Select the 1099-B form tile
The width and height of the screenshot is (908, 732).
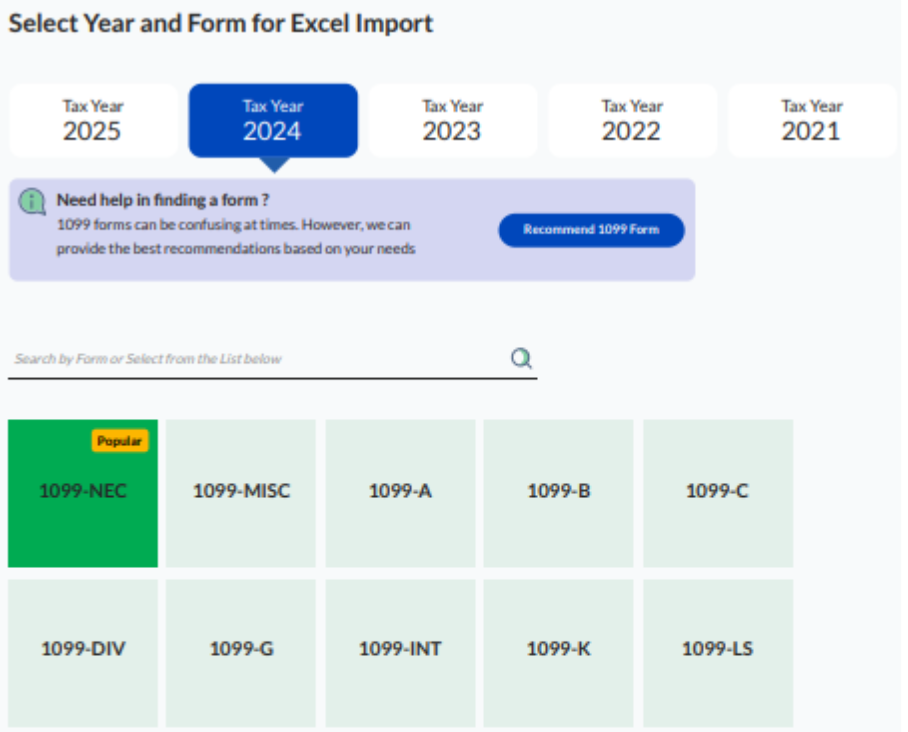click(x=558, y=493)
